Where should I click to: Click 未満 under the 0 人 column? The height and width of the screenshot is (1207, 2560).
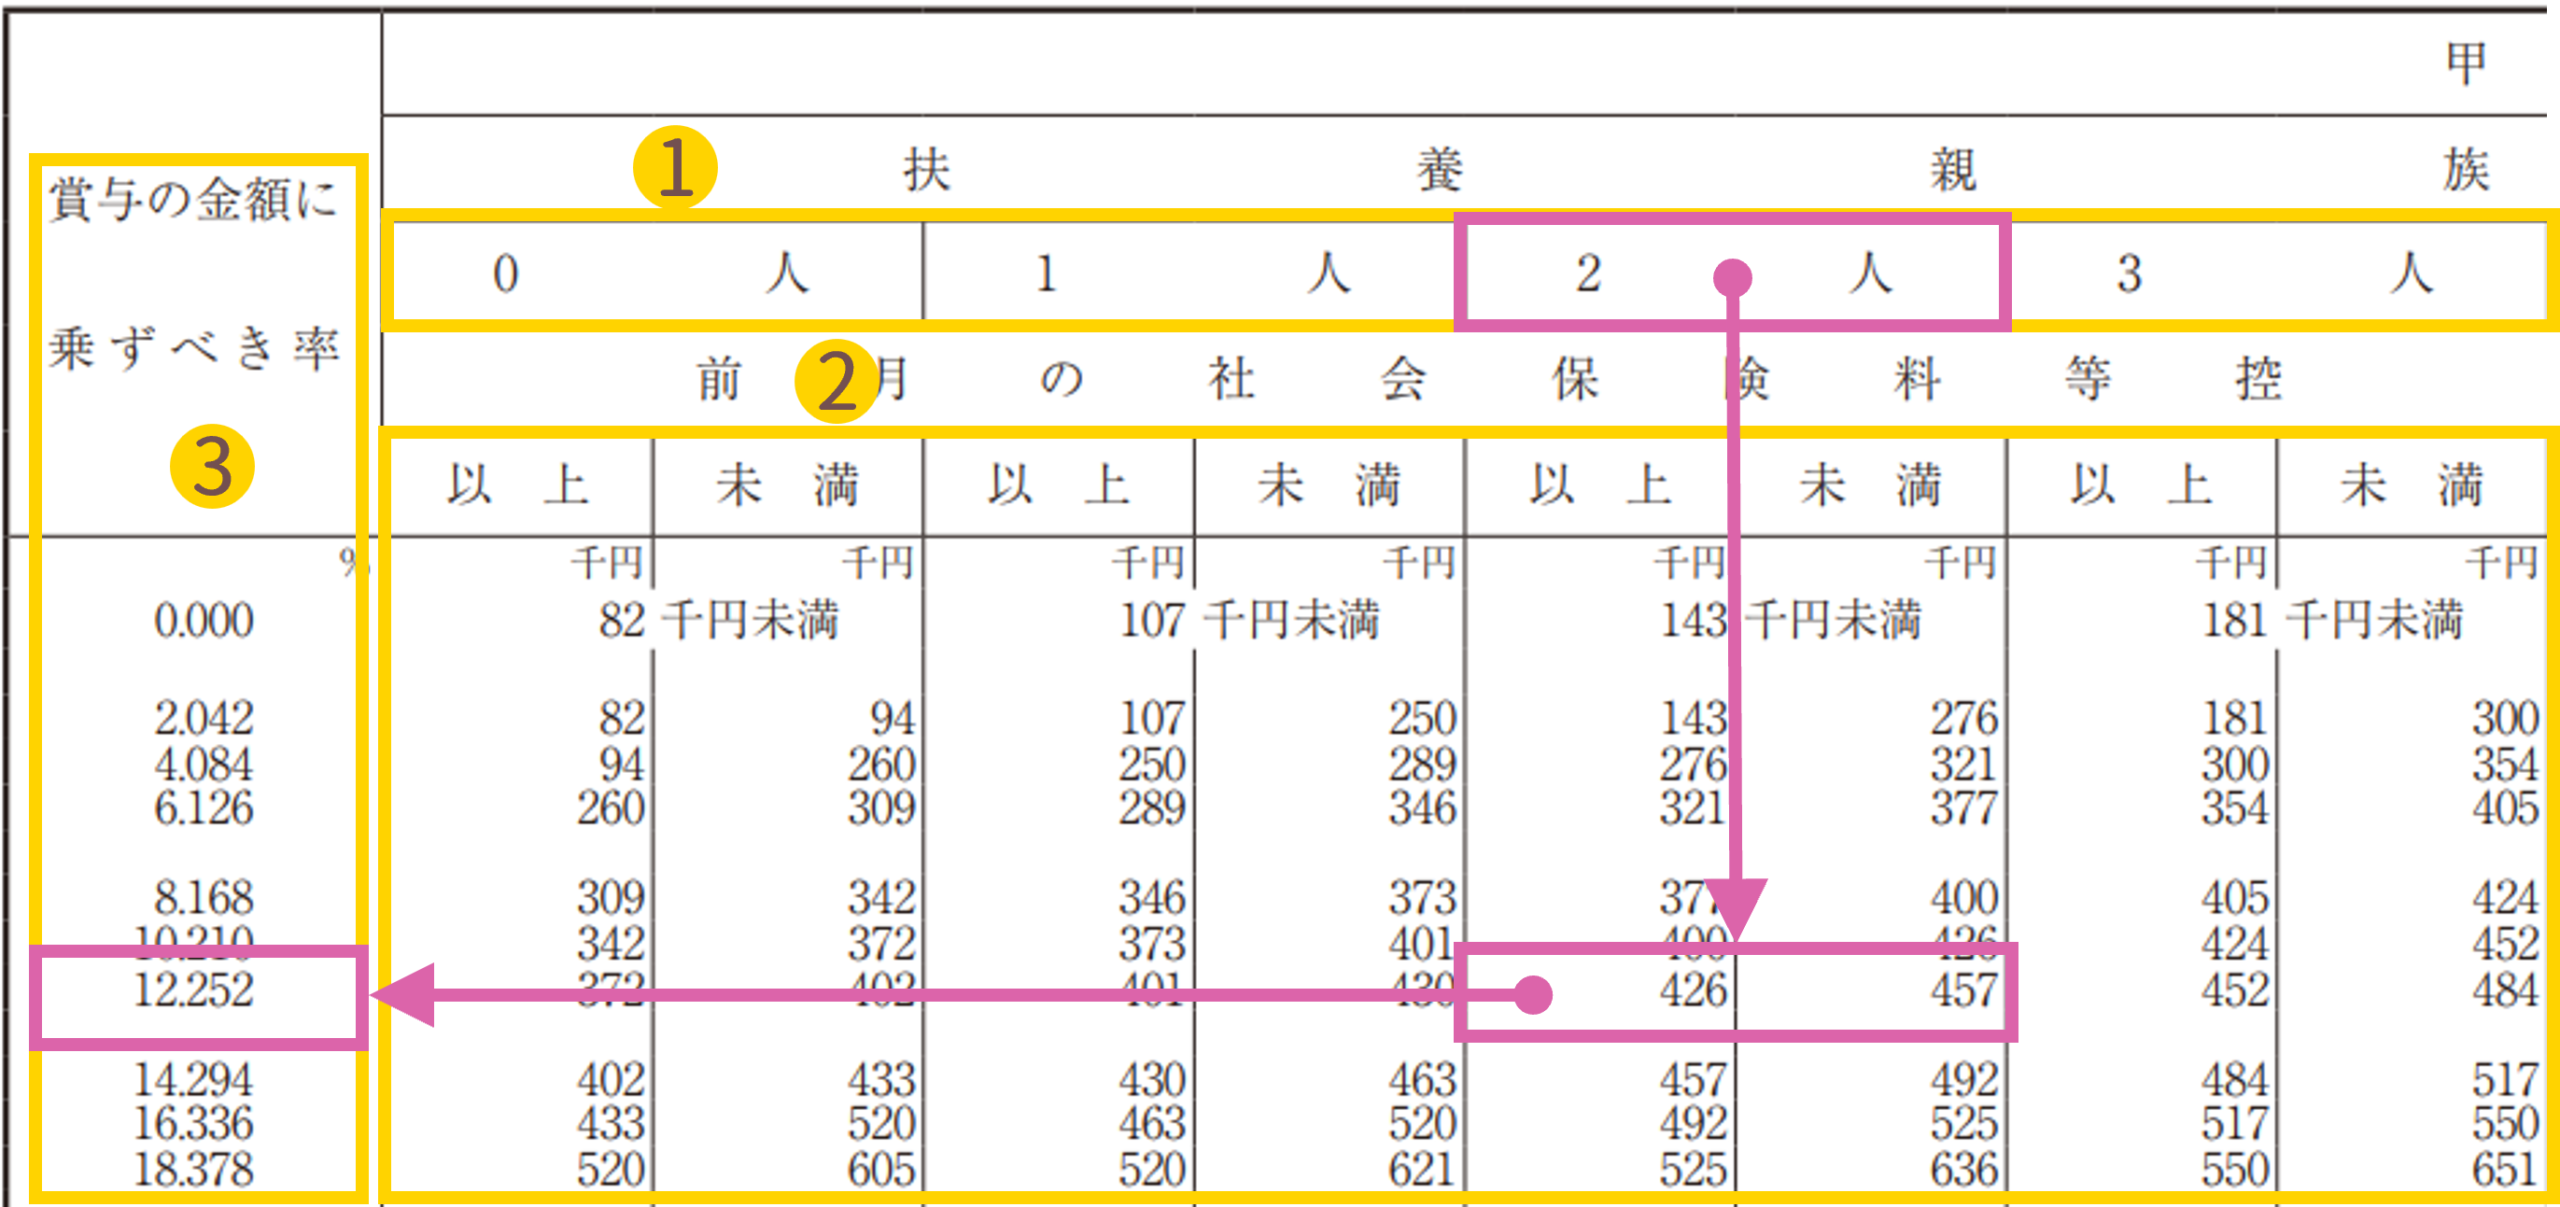(788, 485)
